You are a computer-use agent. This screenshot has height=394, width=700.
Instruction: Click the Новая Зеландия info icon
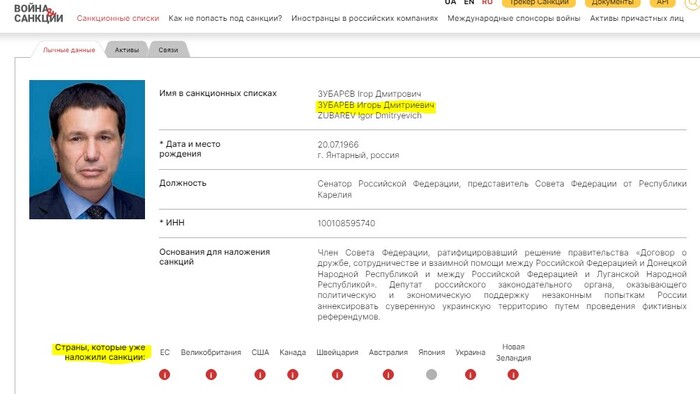[x=513, y=374]
